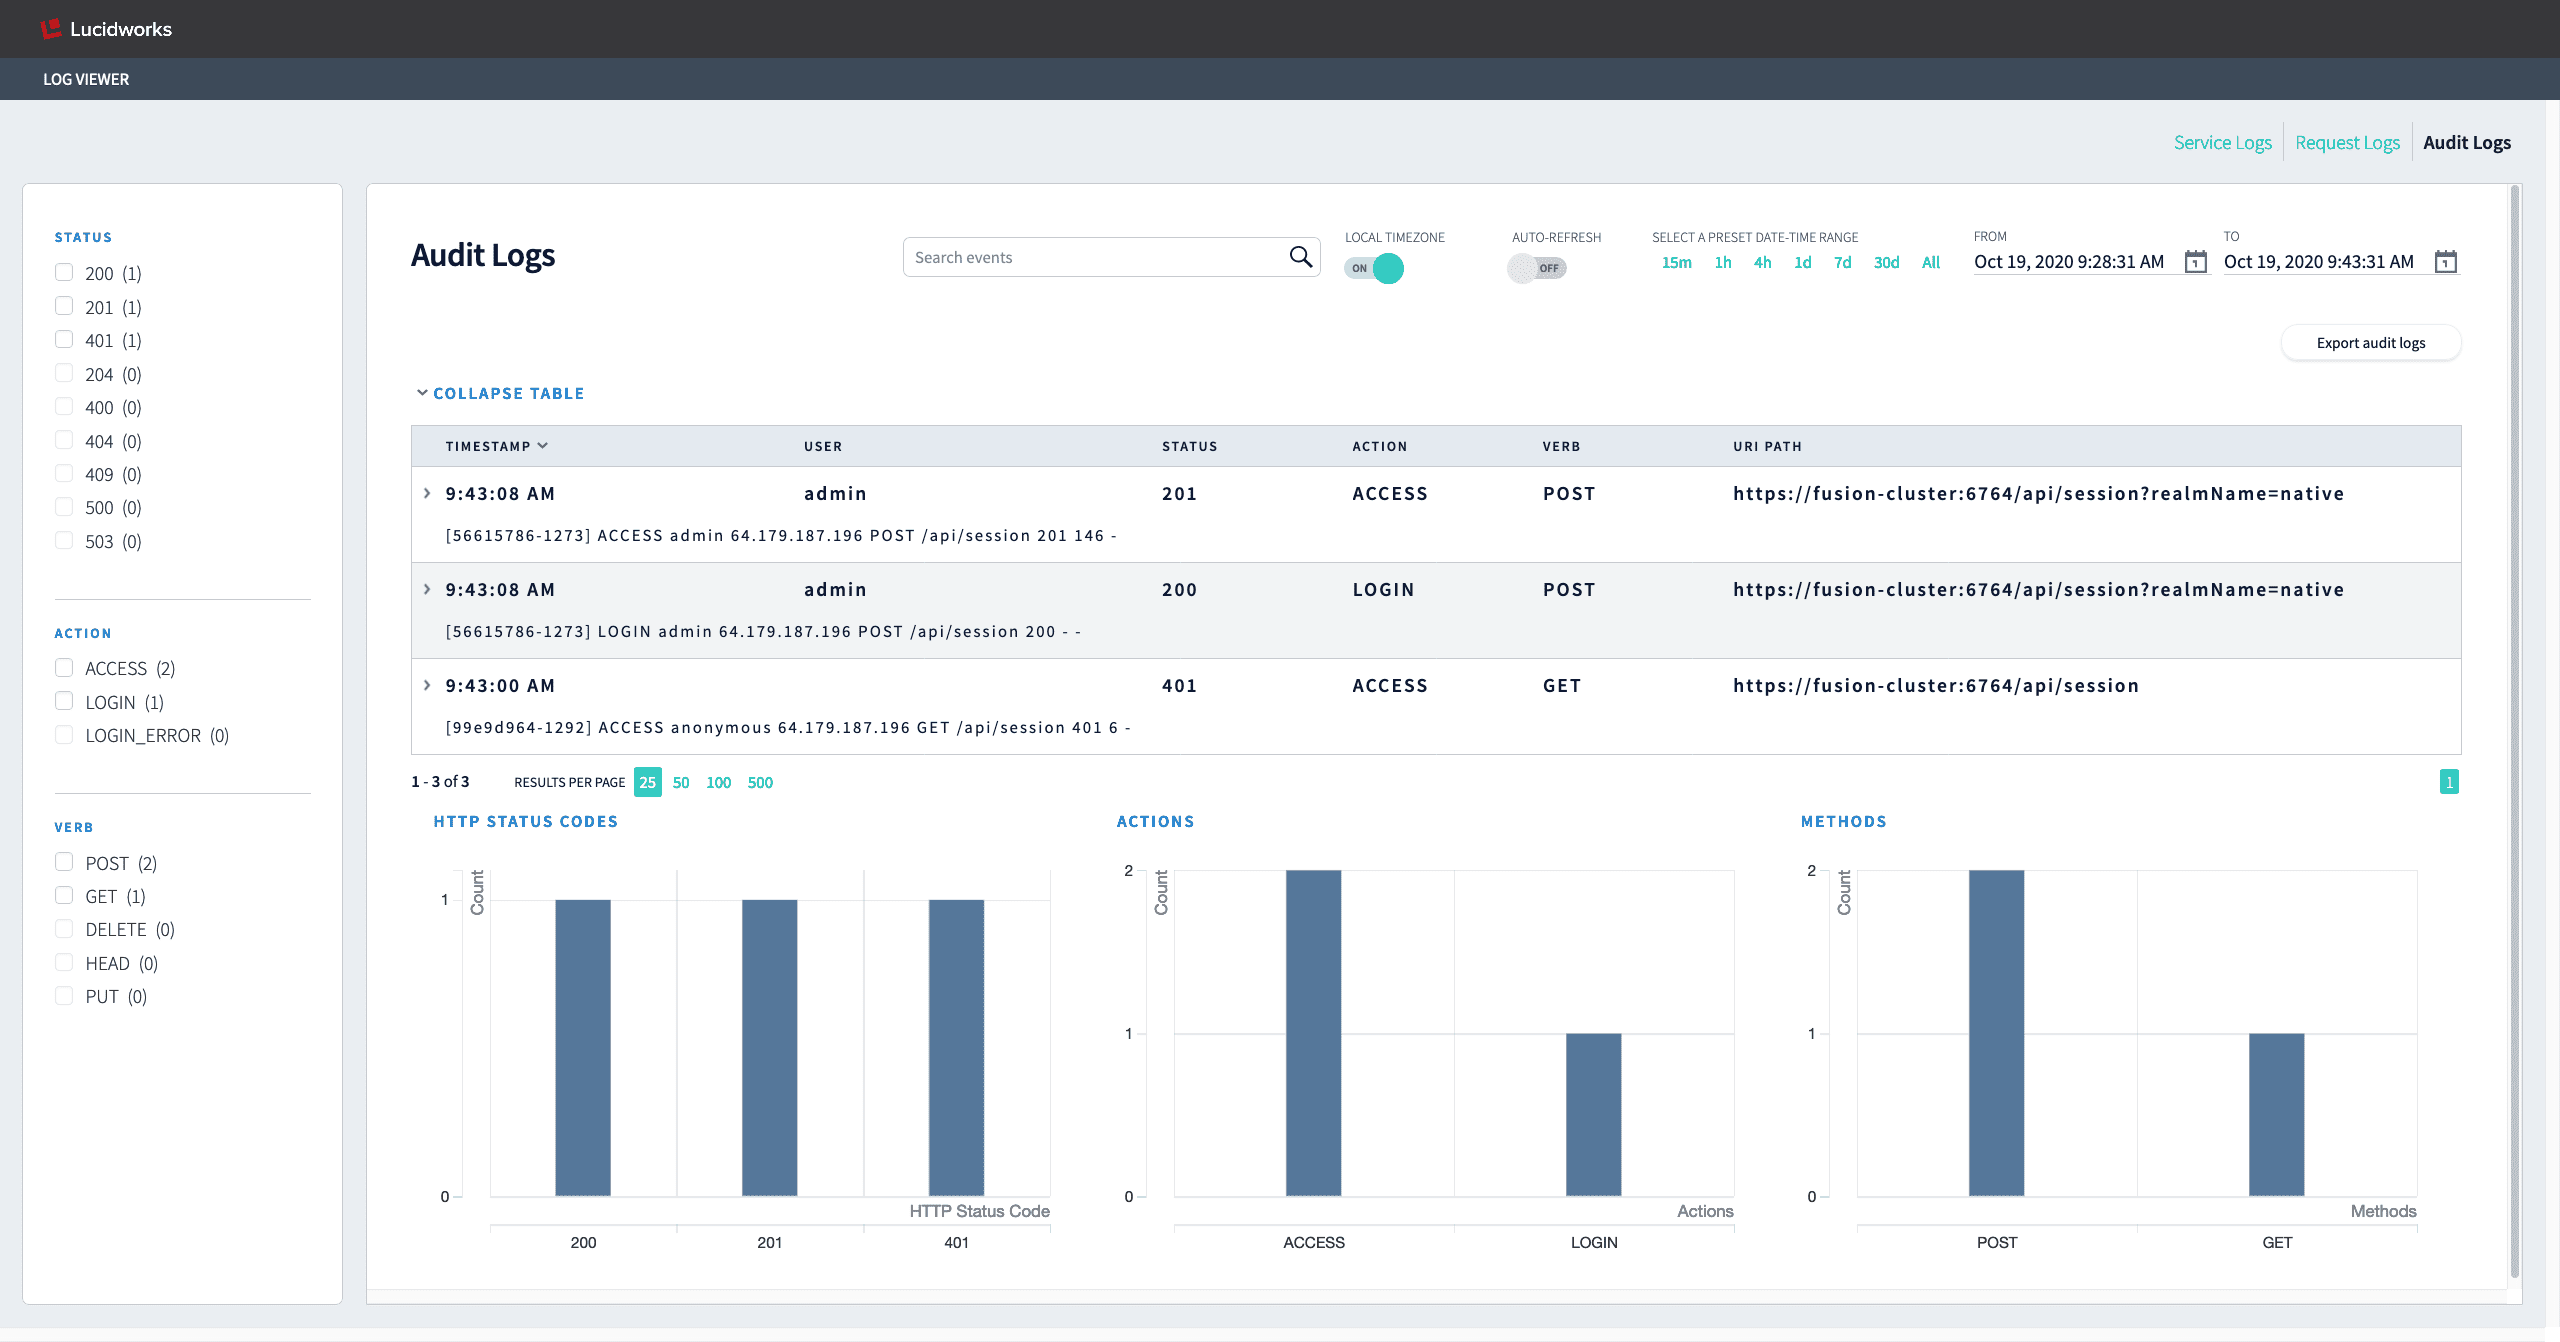The image size is (2560, 1342).
Task: Switch to the Request Logs tab
Action: pos(2347,142)
